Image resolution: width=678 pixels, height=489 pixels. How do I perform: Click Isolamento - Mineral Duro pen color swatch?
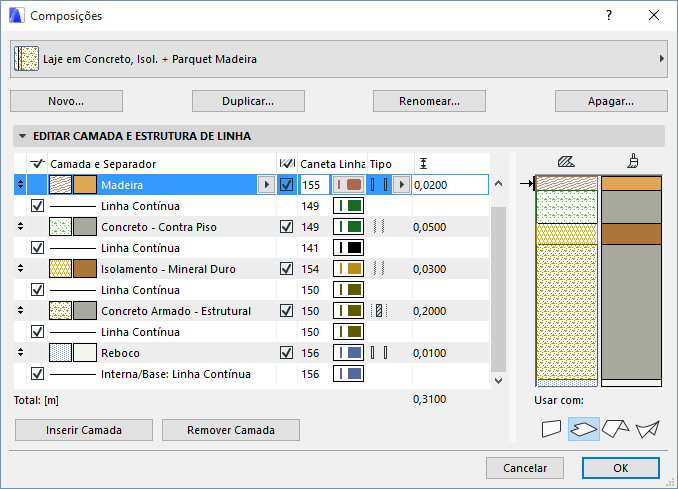tap(349, 268)
